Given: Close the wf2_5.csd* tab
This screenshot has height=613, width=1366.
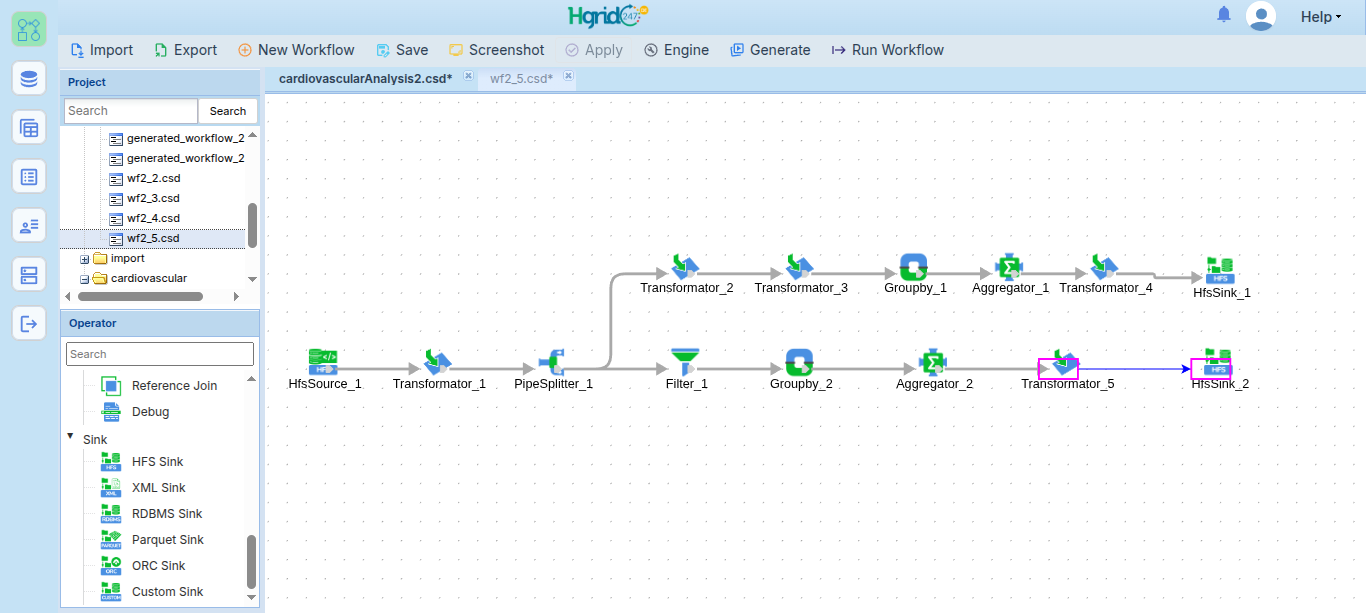Looking at the screenshot, I should pos(568,76).
